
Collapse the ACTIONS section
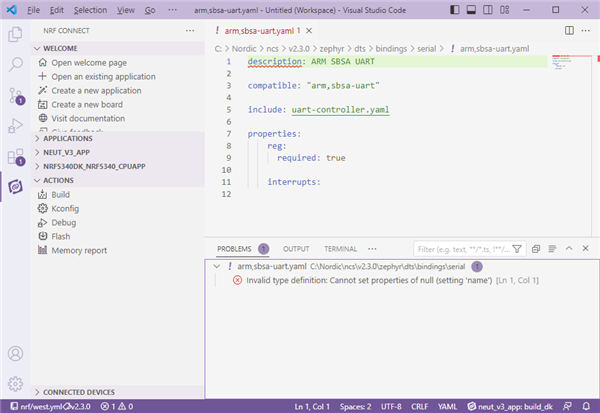pos(118,180)
